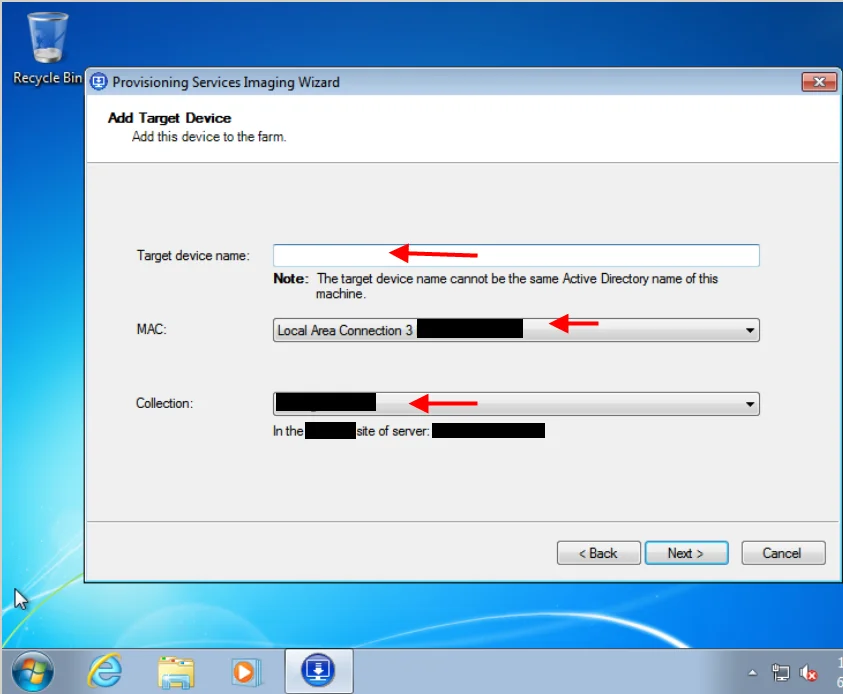Open the Recycle Bin desktop icon
Viewport: 843px width, 694px height.
pyautogui.click(x=47, y=48)
